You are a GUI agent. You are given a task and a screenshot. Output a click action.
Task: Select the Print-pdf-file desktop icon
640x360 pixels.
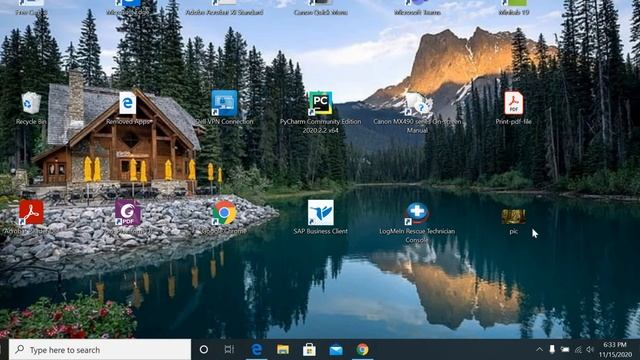click(x=513, y=103)
